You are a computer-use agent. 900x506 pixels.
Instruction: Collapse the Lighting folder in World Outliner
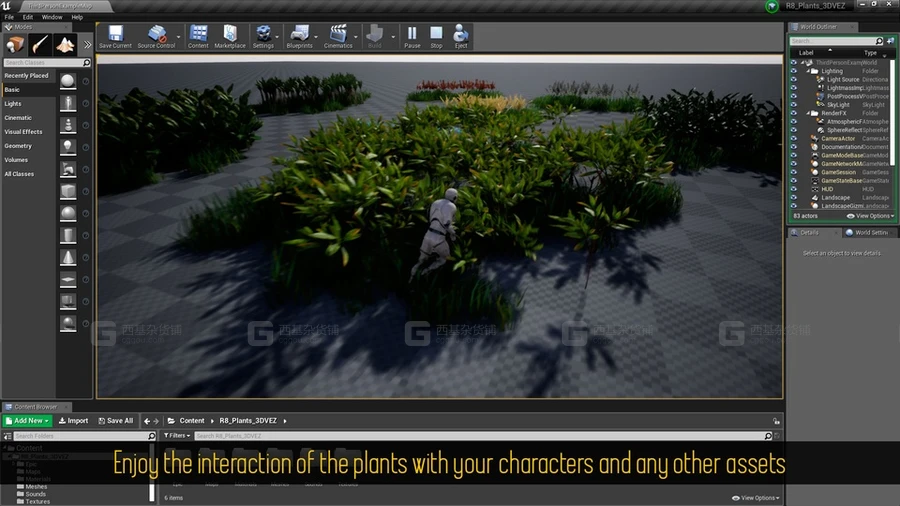(x=808, y=71)
